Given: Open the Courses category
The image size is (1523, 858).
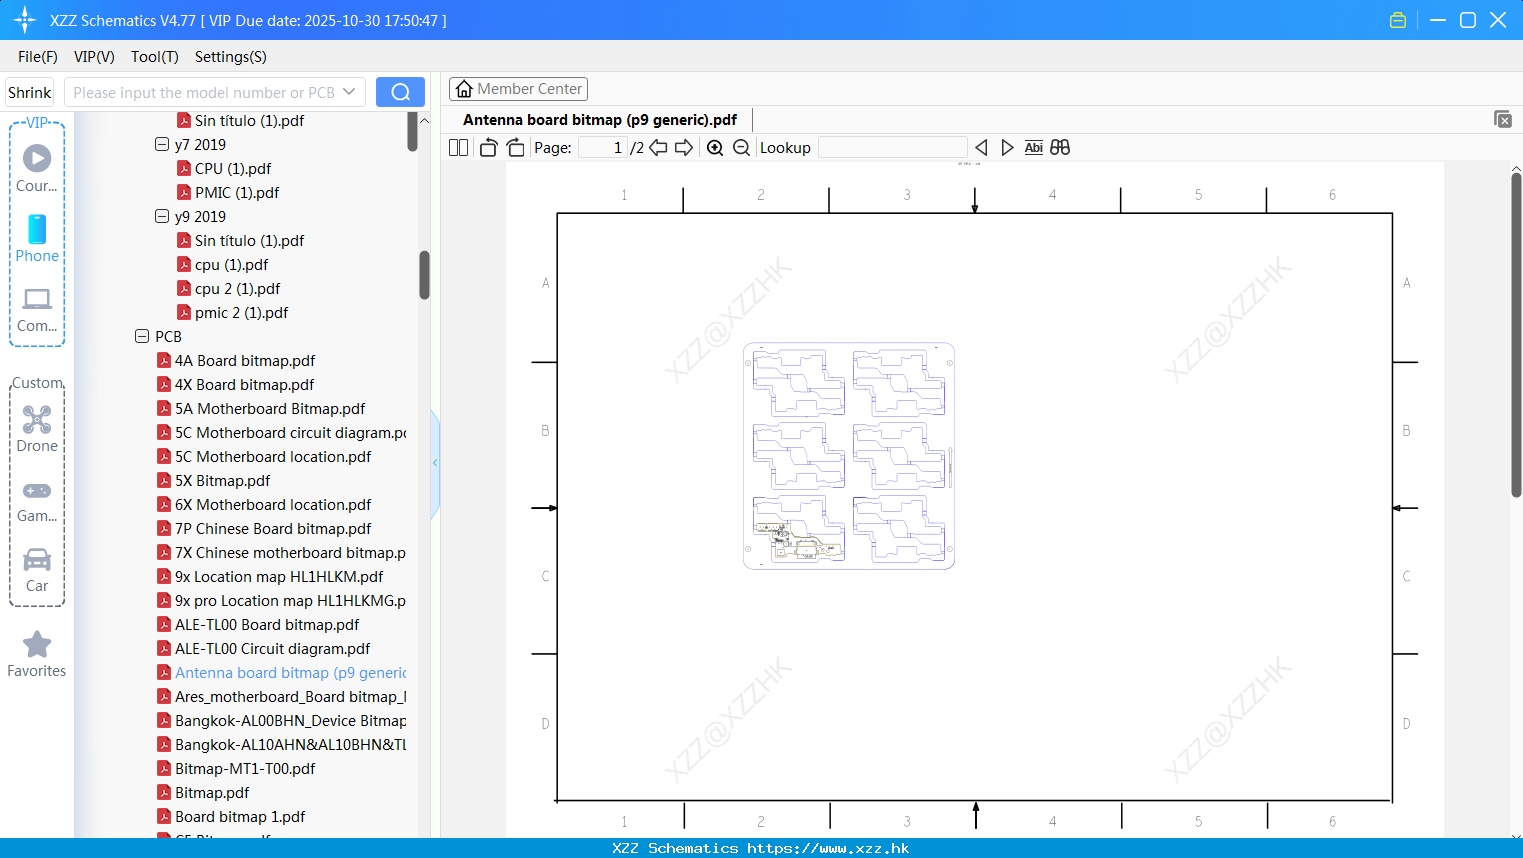Looking at the screenshot, I should 37,168.
